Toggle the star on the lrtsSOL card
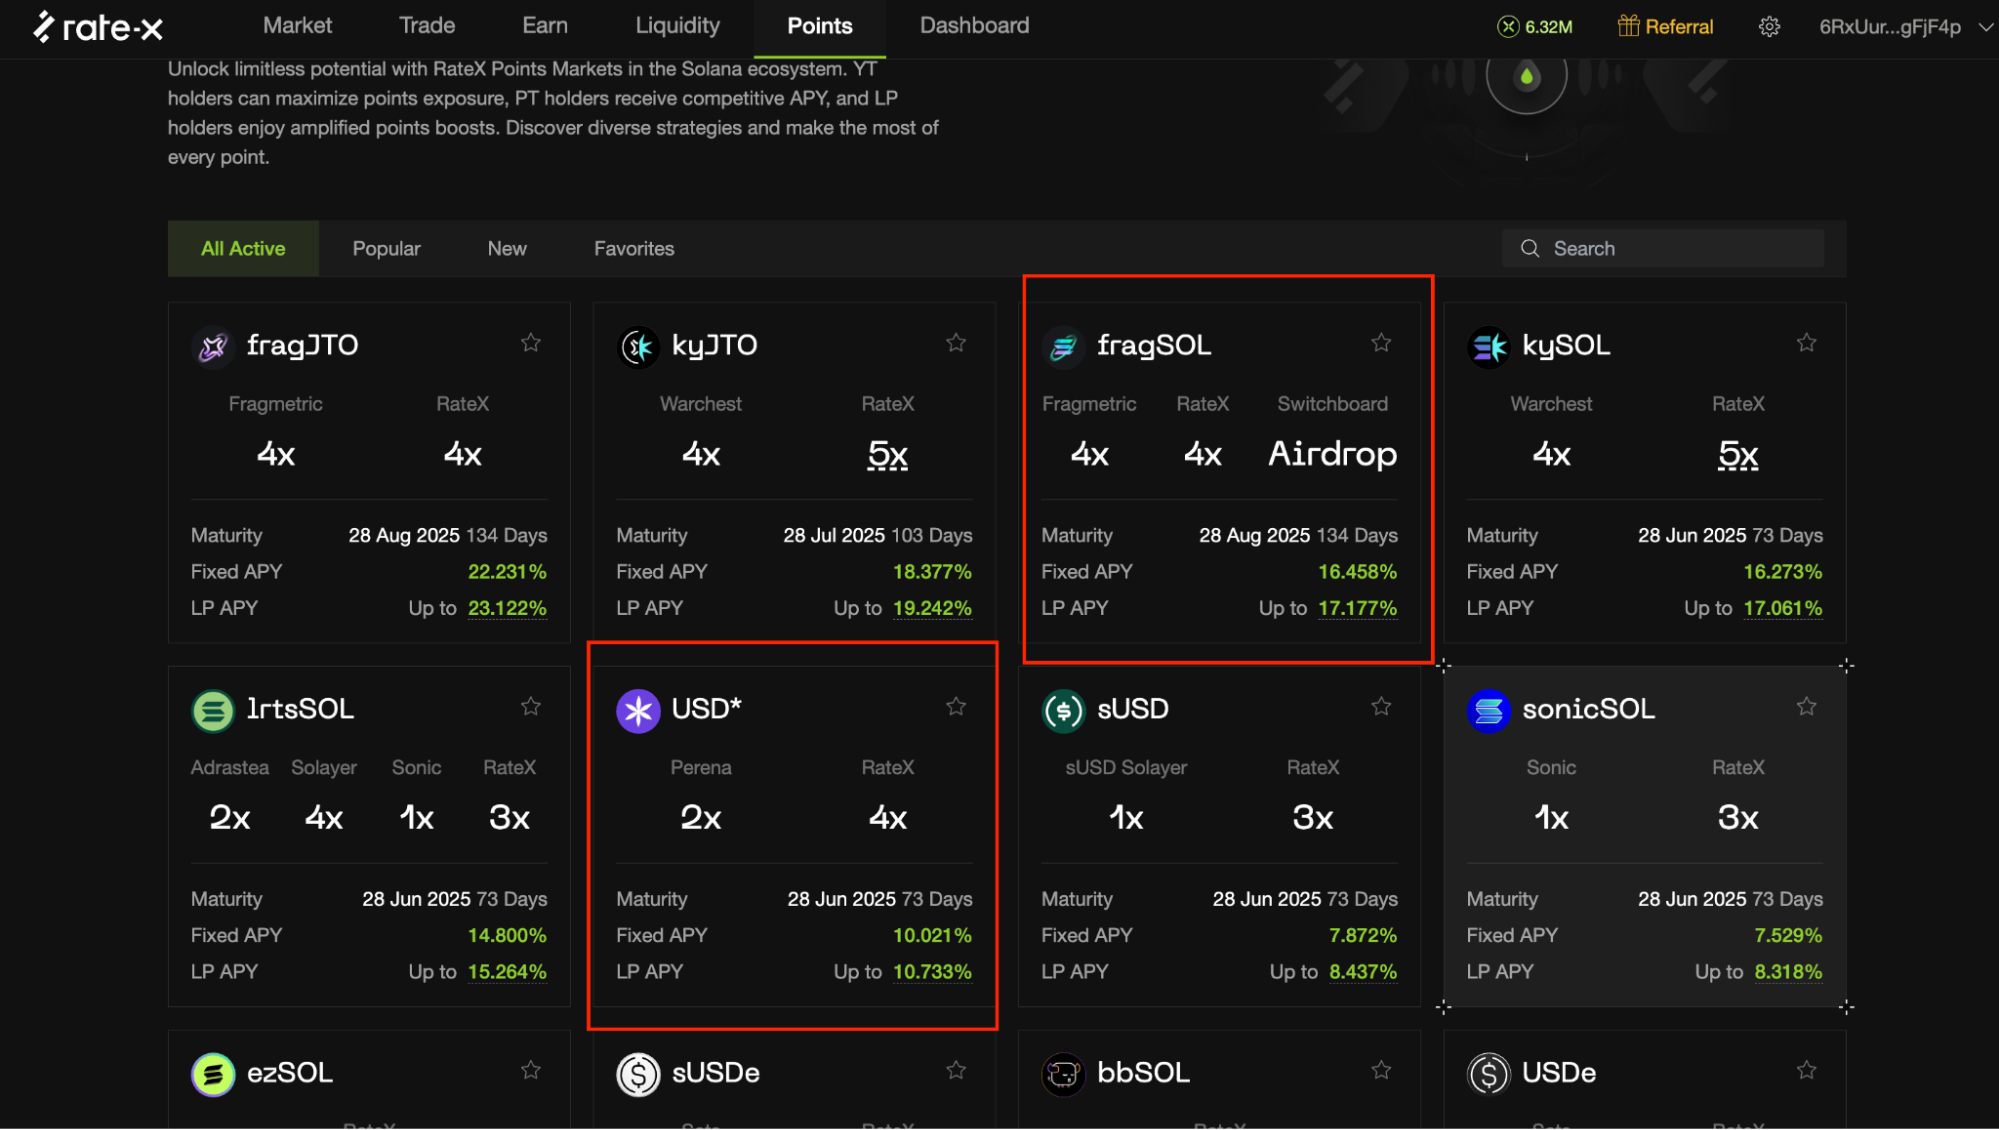This screenshot has width=1999, height=1130. coord(530,705)
